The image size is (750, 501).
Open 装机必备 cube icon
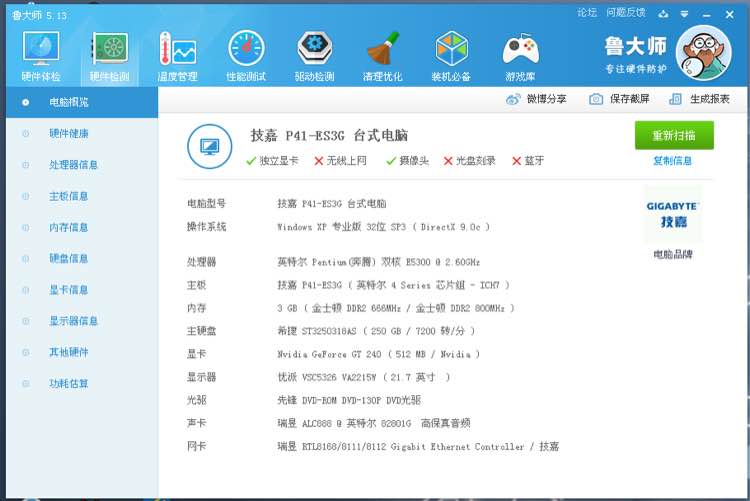pos(452,48)
